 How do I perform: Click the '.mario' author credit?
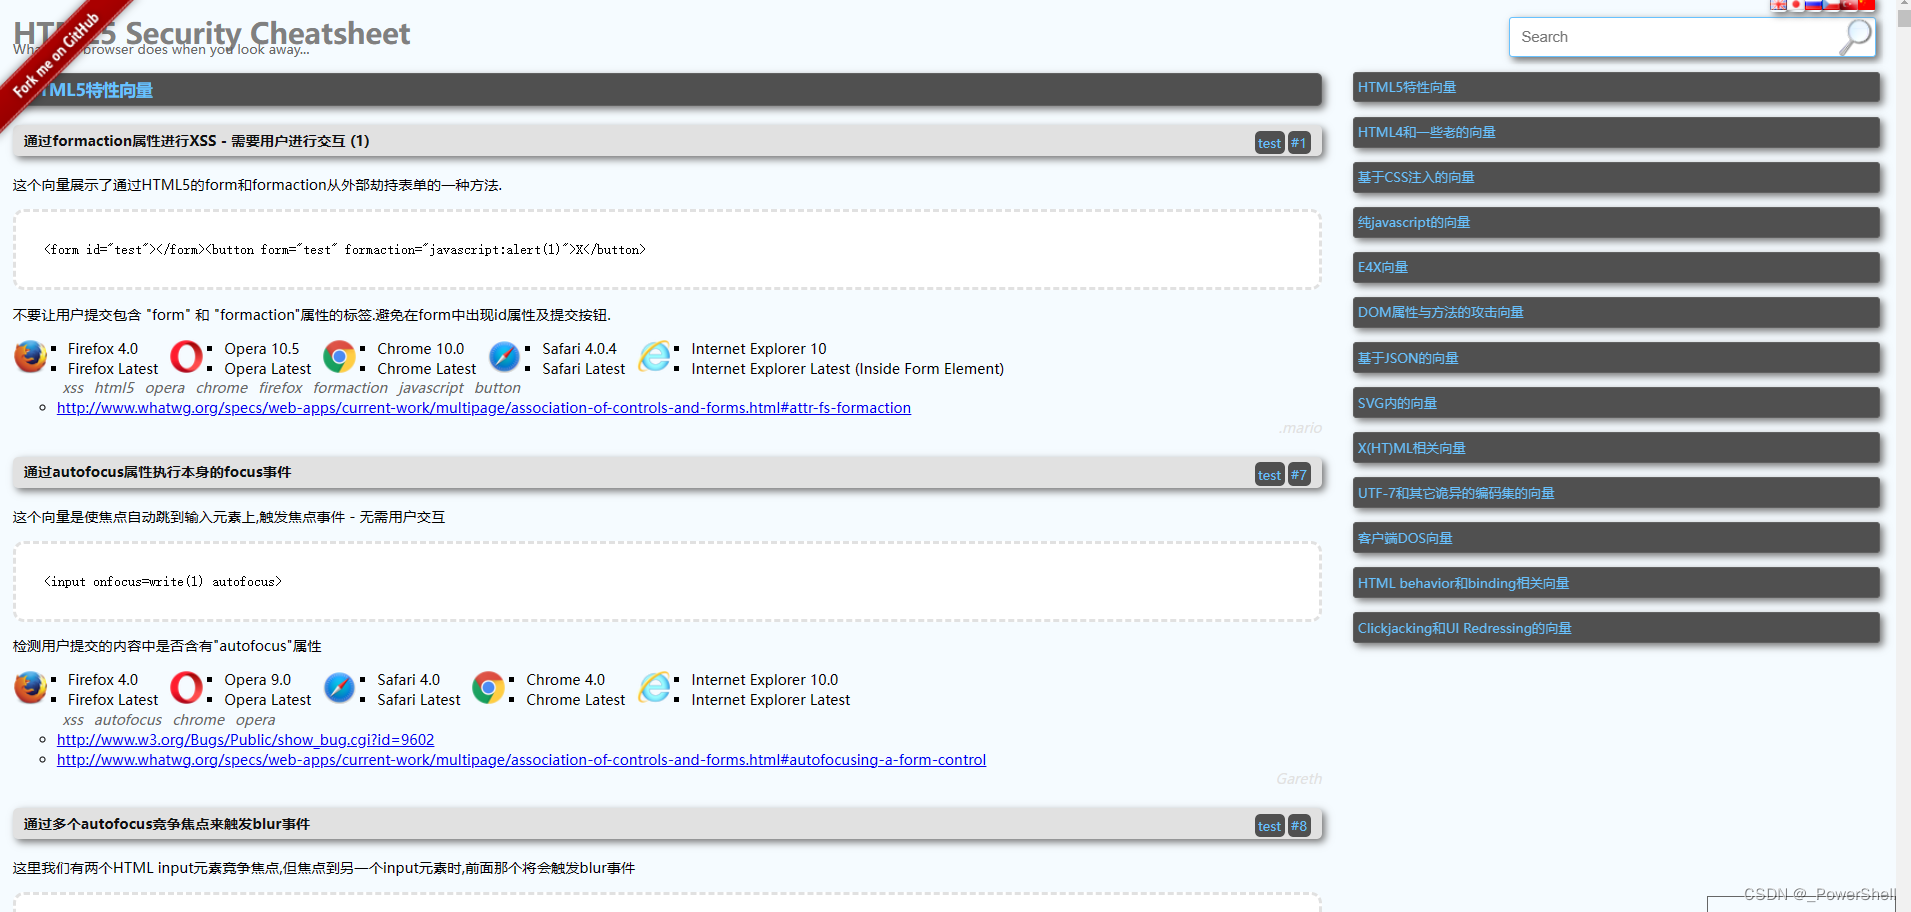(x=1300, y=428)
